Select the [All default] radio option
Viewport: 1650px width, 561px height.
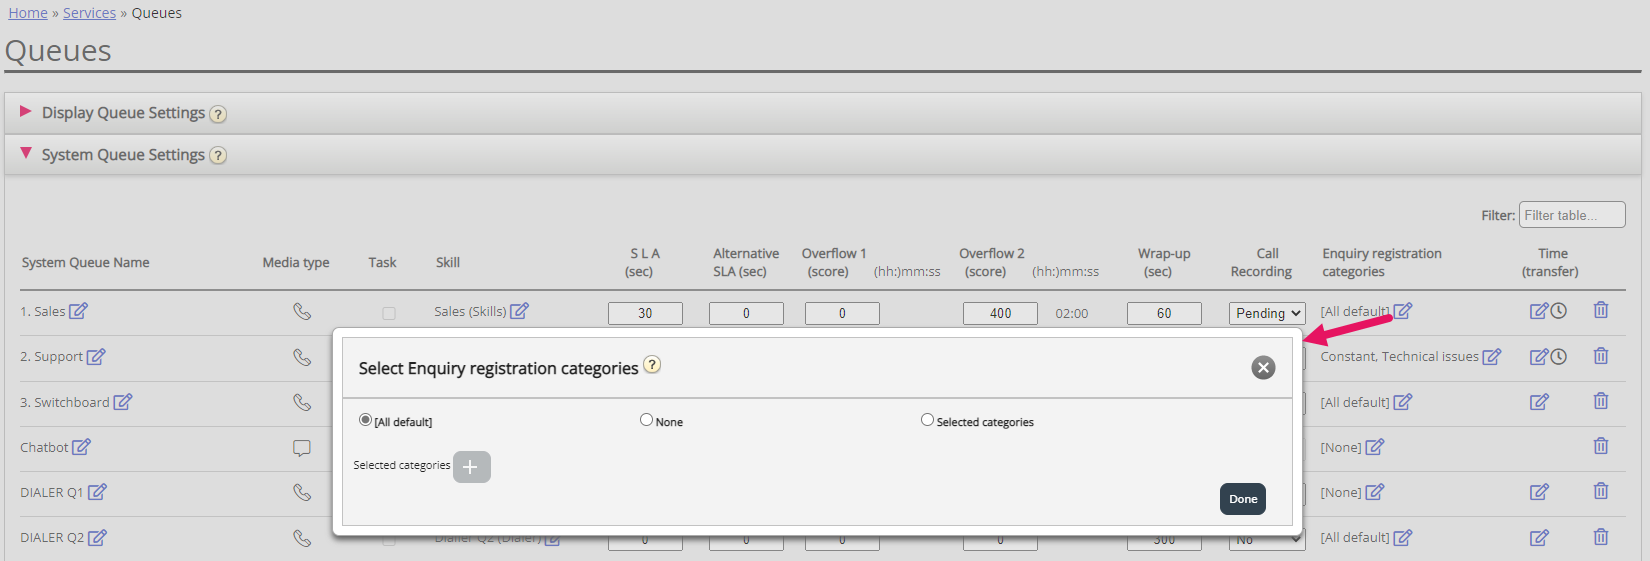point(365,420)
